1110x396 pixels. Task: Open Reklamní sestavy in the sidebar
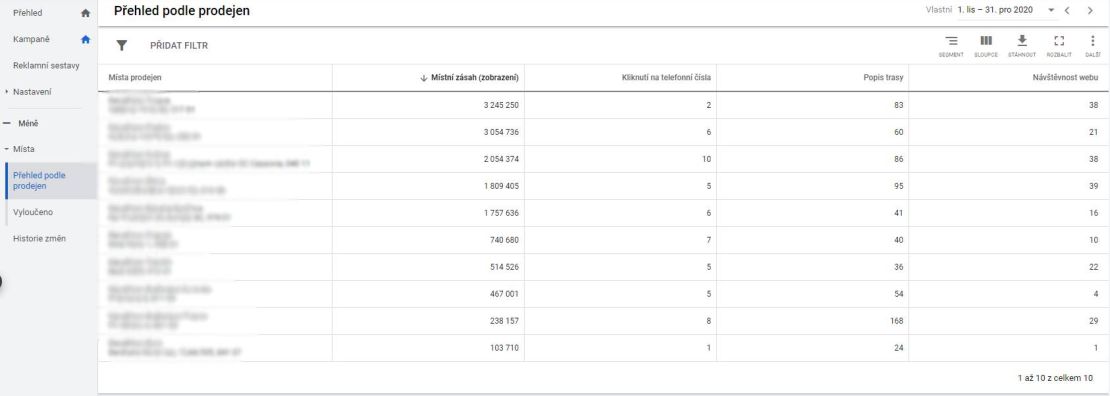(46, 66)
